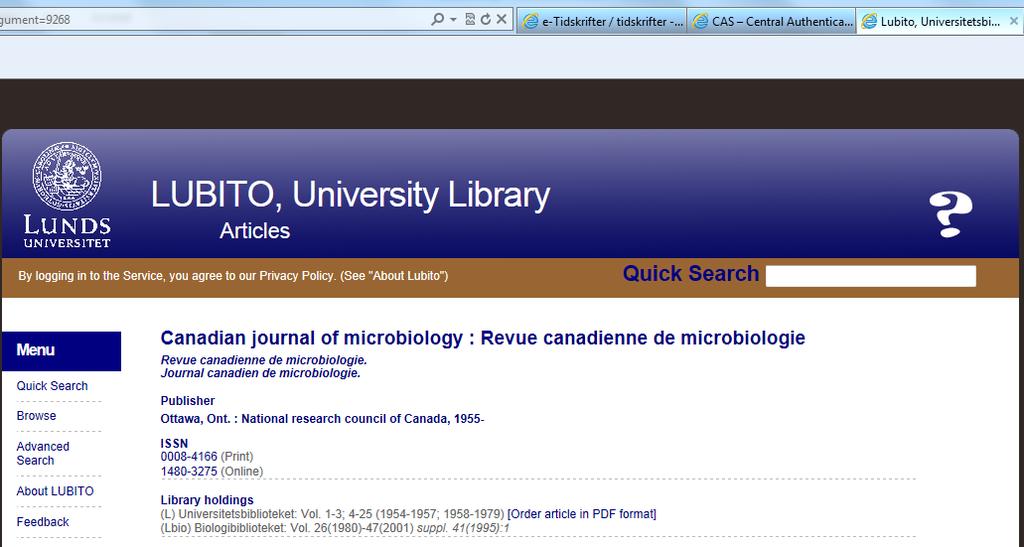
Task: Open Advanced Search in the left menu
Action: pyautogui.click(x=43, y=454)
